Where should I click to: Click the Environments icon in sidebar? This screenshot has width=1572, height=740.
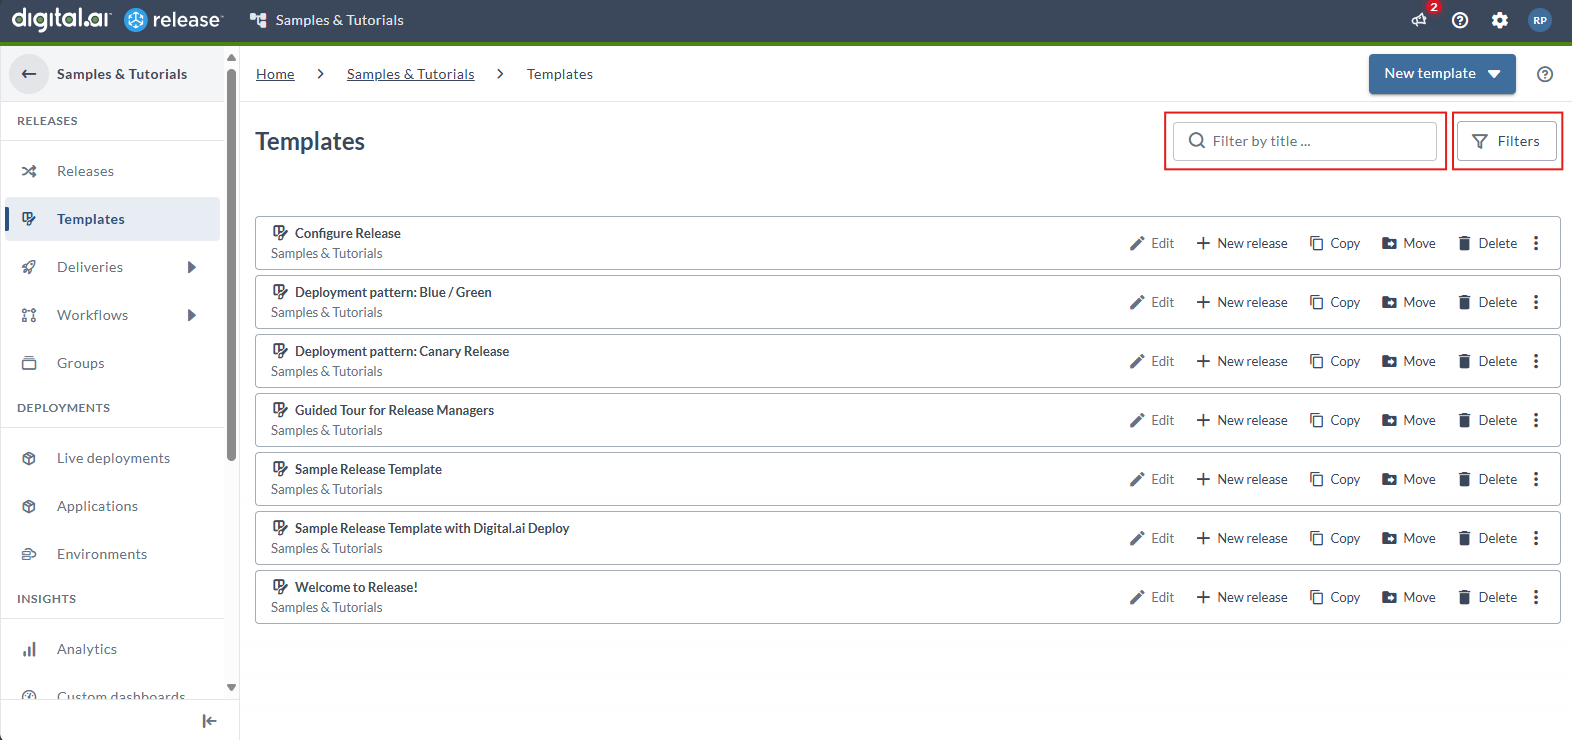(29, 554)
